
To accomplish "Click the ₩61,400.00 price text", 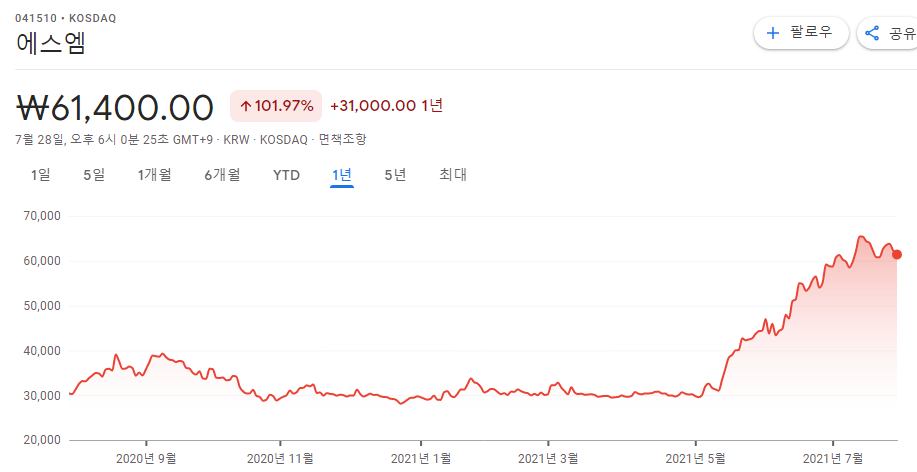I will [x=115, y=108].
